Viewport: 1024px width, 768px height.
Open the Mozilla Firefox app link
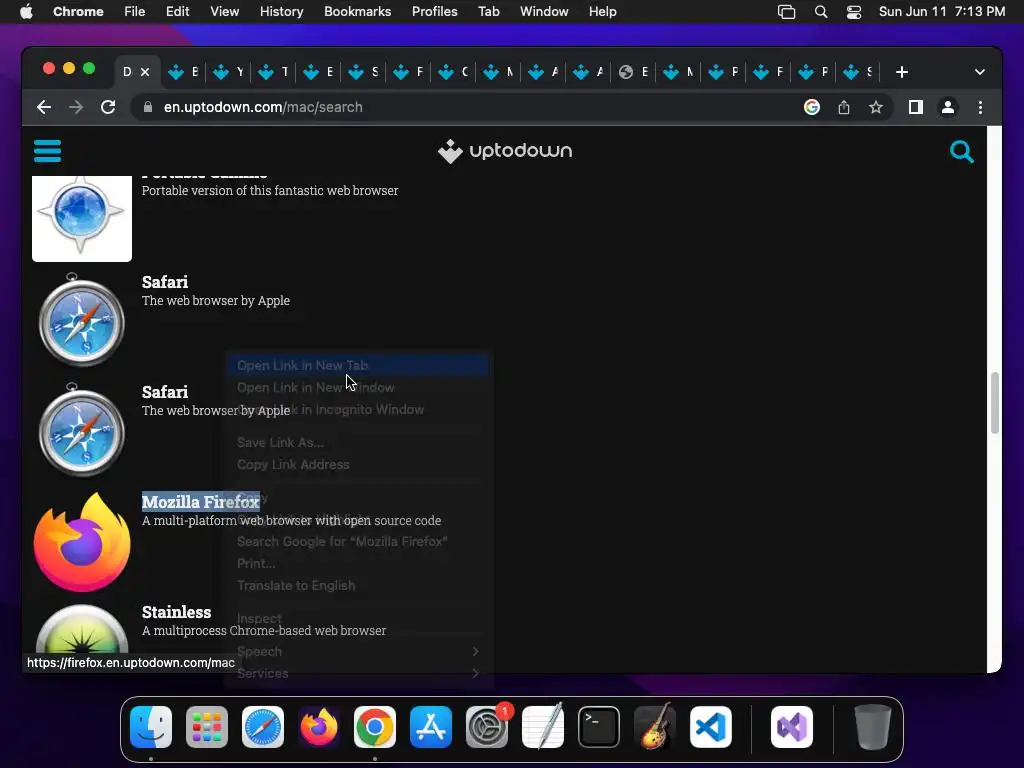tap(200, 502)
